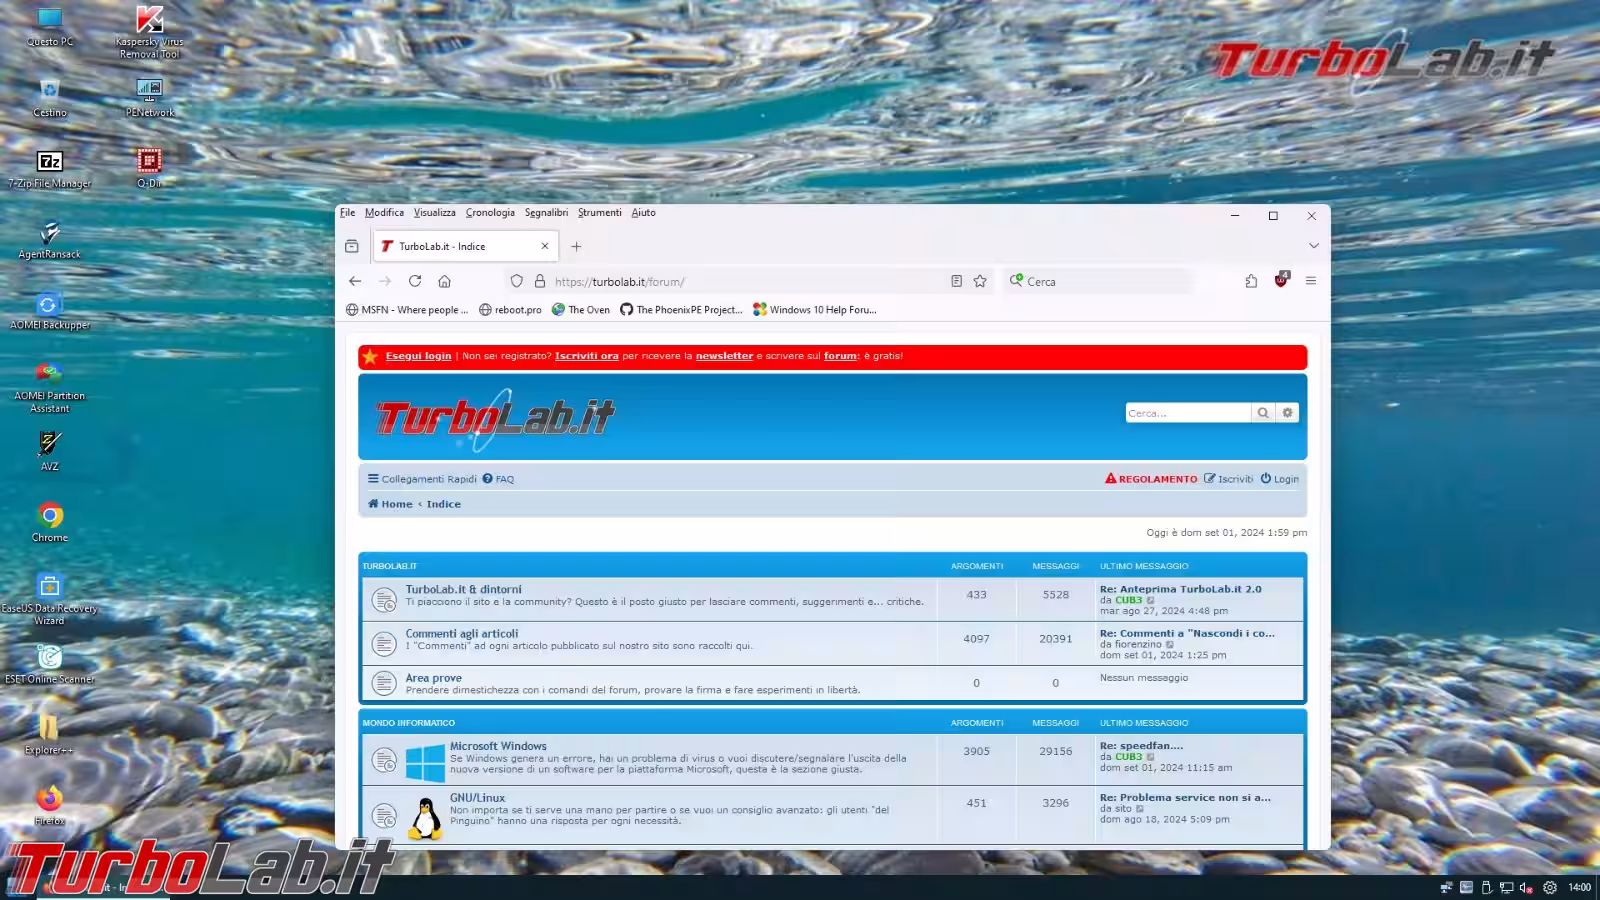Show site security padlock info
Image resolution: width=1600 pixels, height=900 pixels.
point(540,282)
